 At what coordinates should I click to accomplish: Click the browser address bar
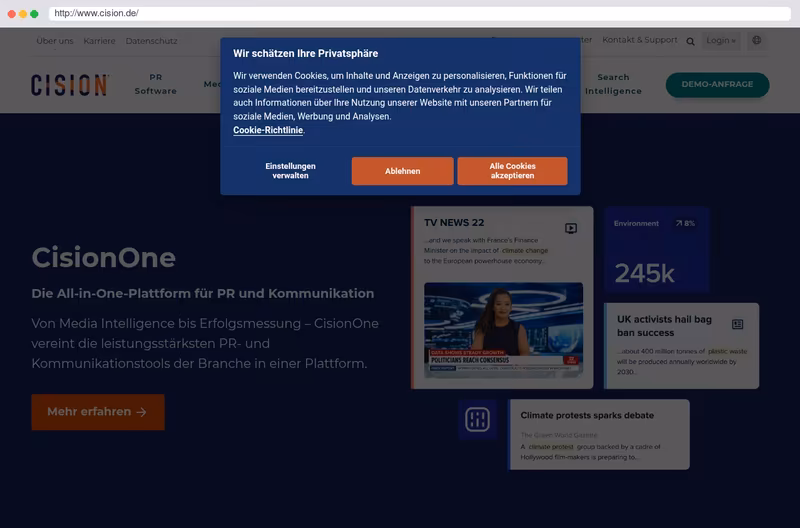pyautogui.click(x=419, y=13)
